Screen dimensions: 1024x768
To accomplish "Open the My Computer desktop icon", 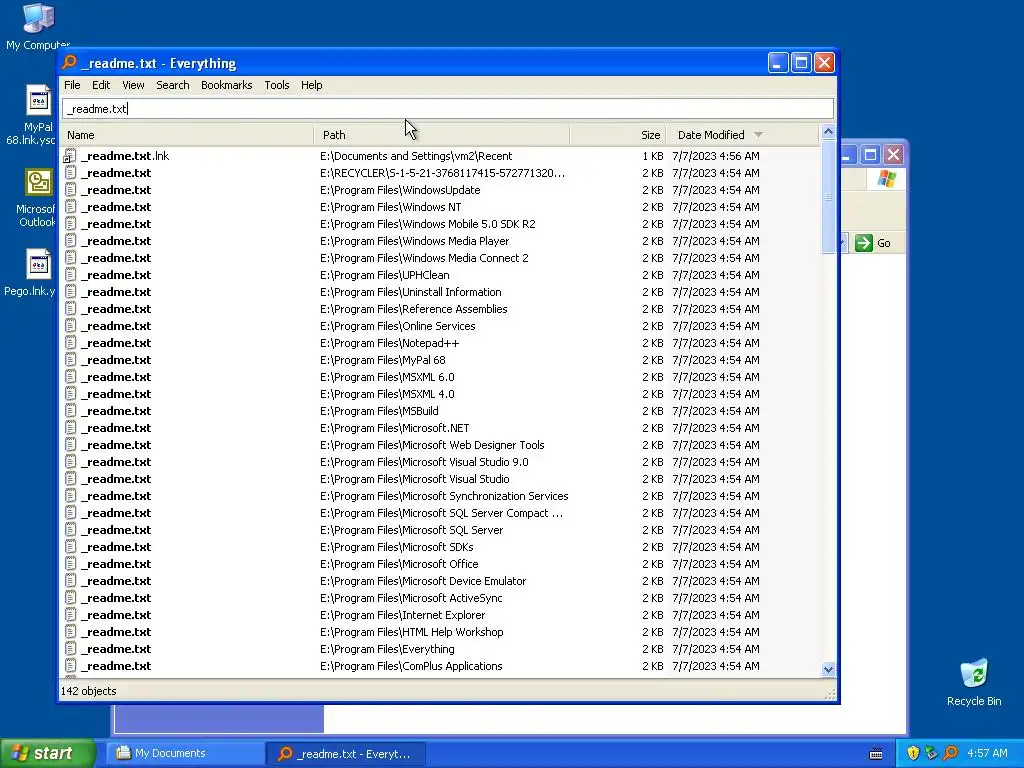I will tap(38, 26).
